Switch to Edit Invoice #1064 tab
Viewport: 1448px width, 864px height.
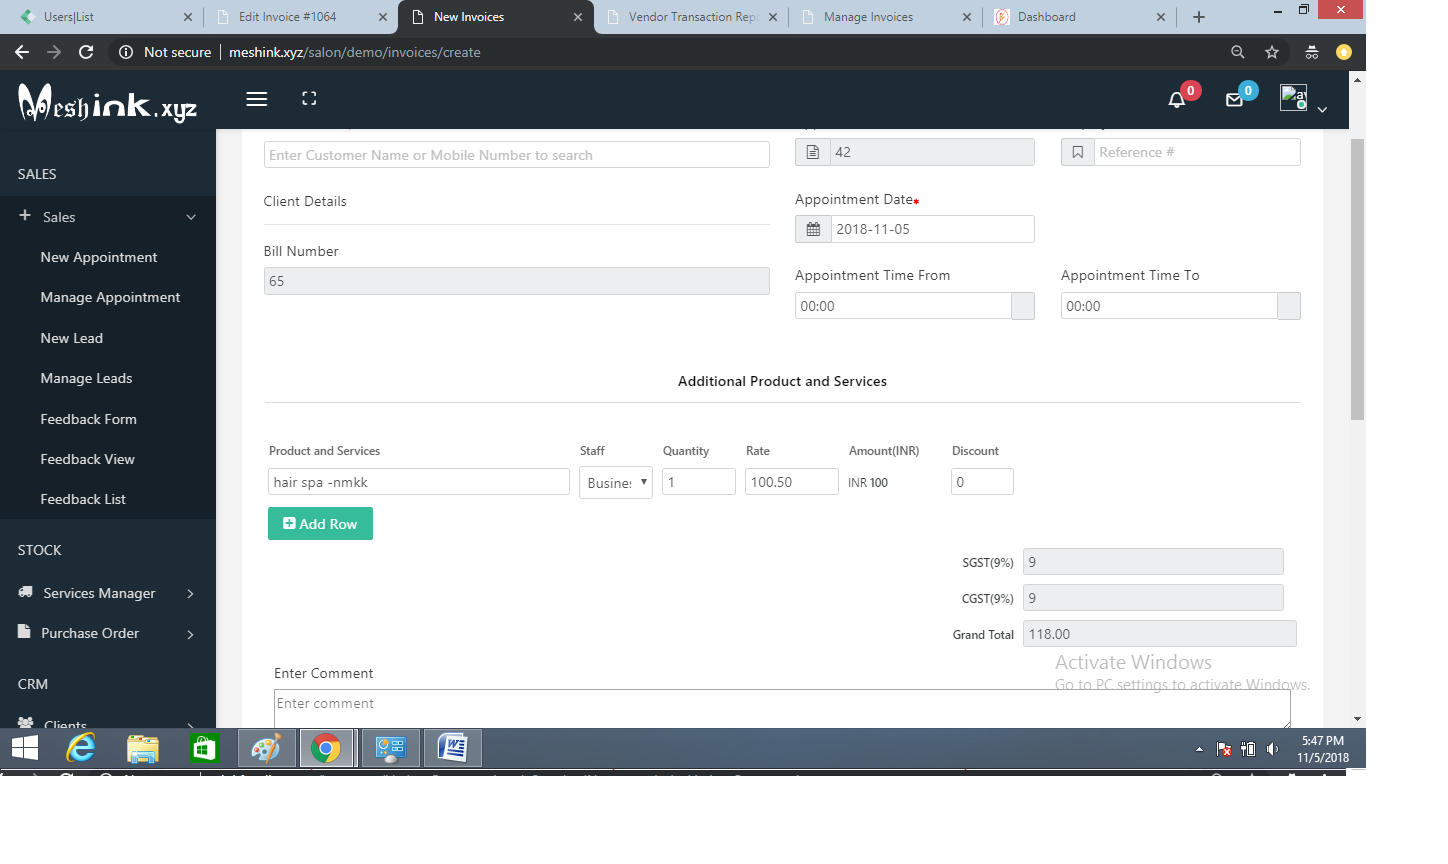pyautogui.click(x=300, y=17)
